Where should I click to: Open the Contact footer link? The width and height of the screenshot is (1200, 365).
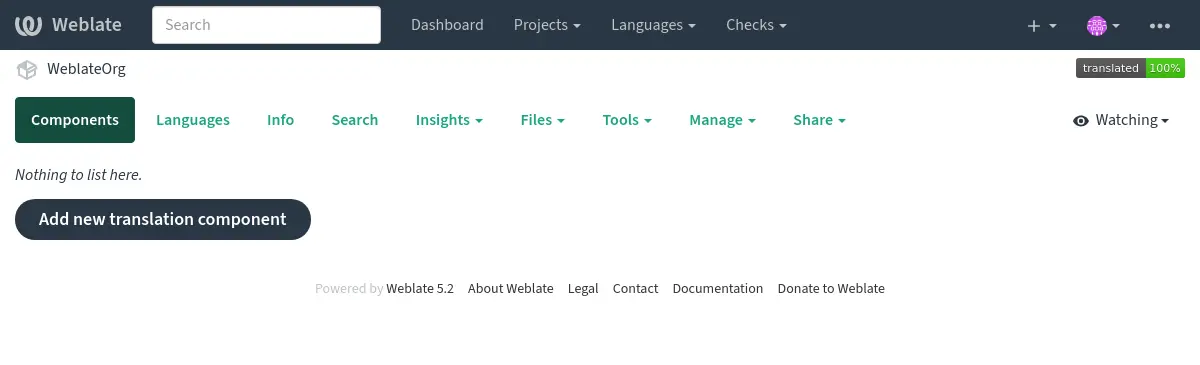635,288
